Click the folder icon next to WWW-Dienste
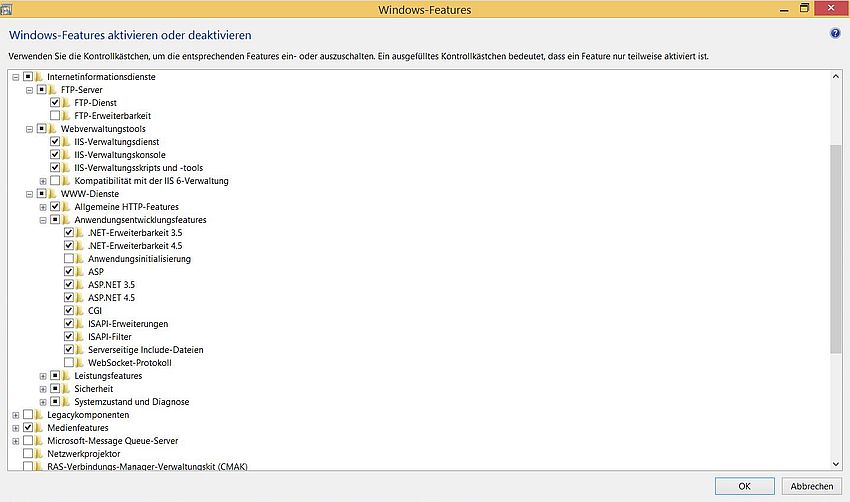 [x=53, y=194]
